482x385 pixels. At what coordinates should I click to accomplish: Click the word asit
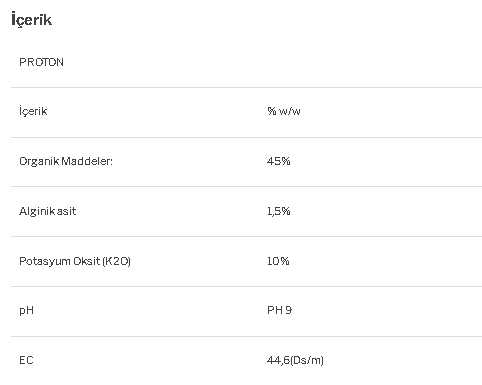(x=66, y=211)
